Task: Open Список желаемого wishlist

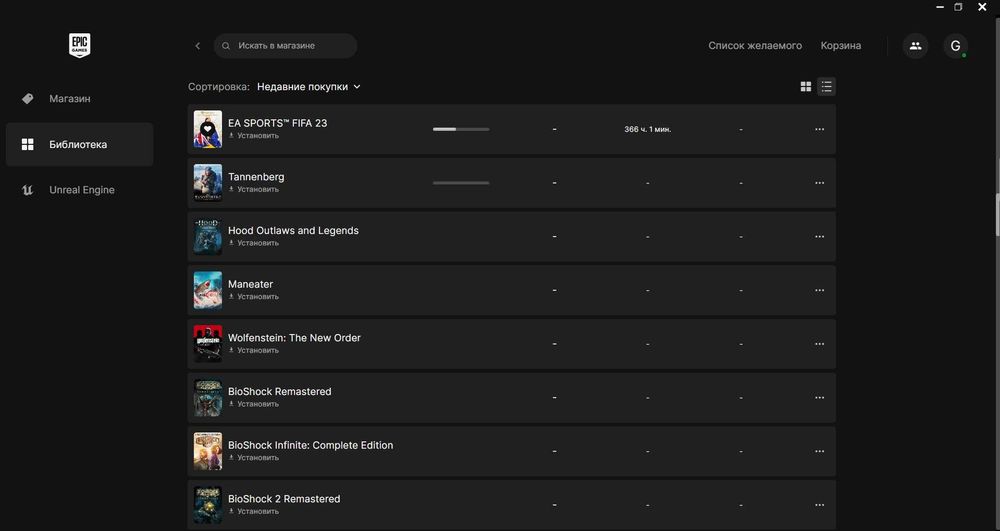Action: (755, 46)
